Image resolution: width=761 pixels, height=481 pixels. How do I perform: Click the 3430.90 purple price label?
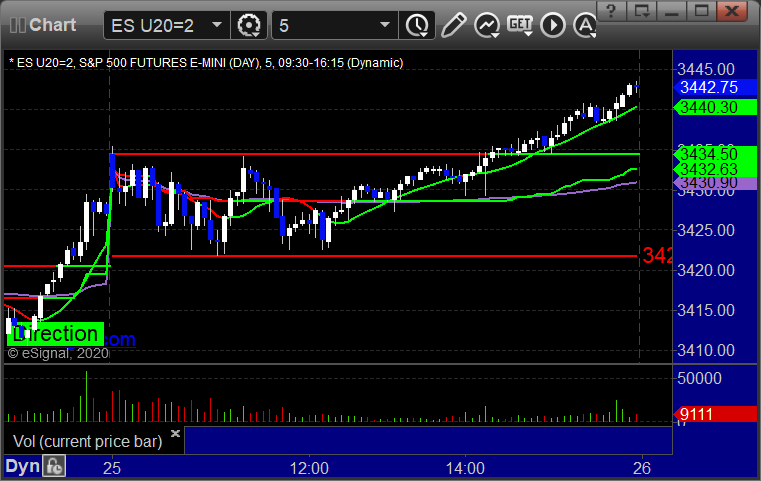[715, 183]
